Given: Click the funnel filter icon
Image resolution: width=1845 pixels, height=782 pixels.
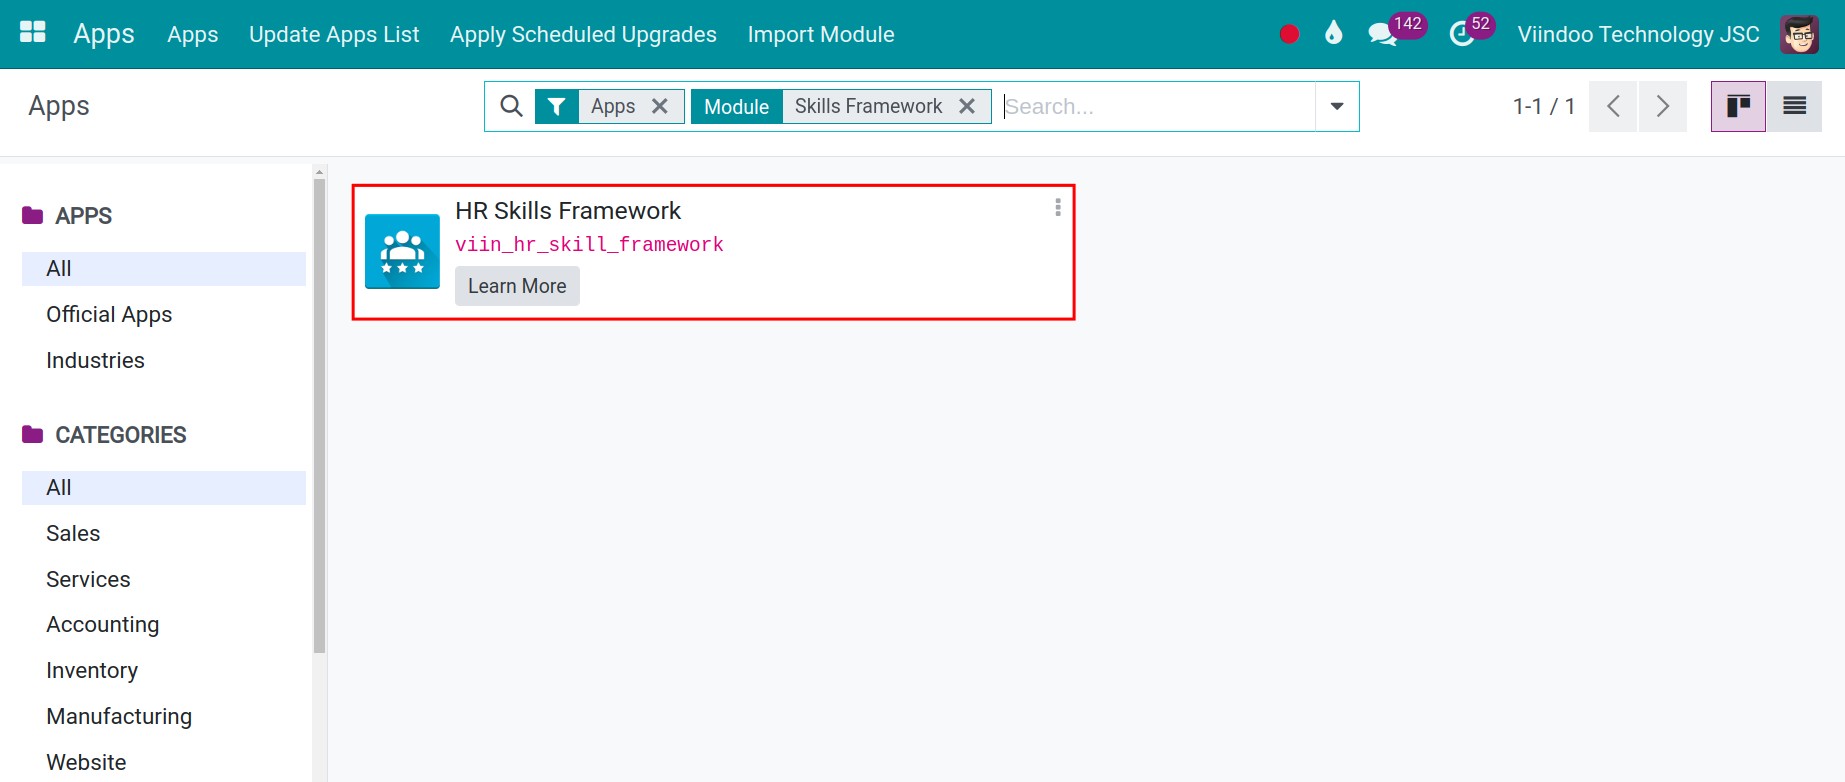Looking at the screenshot, I should click(x=557, y=106).
